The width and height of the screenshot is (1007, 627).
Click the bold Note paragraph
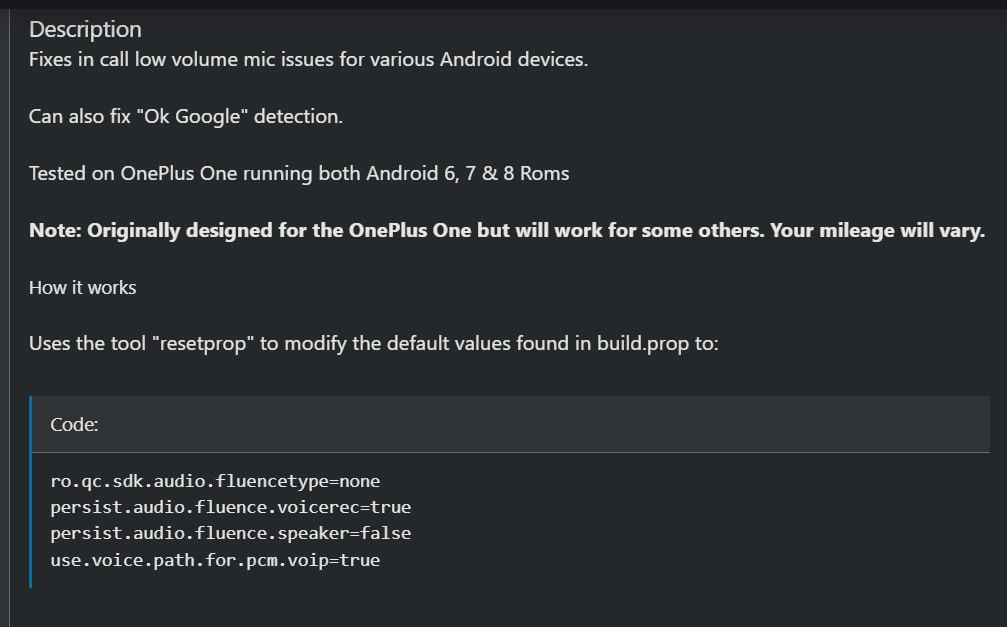pos(507,231)
